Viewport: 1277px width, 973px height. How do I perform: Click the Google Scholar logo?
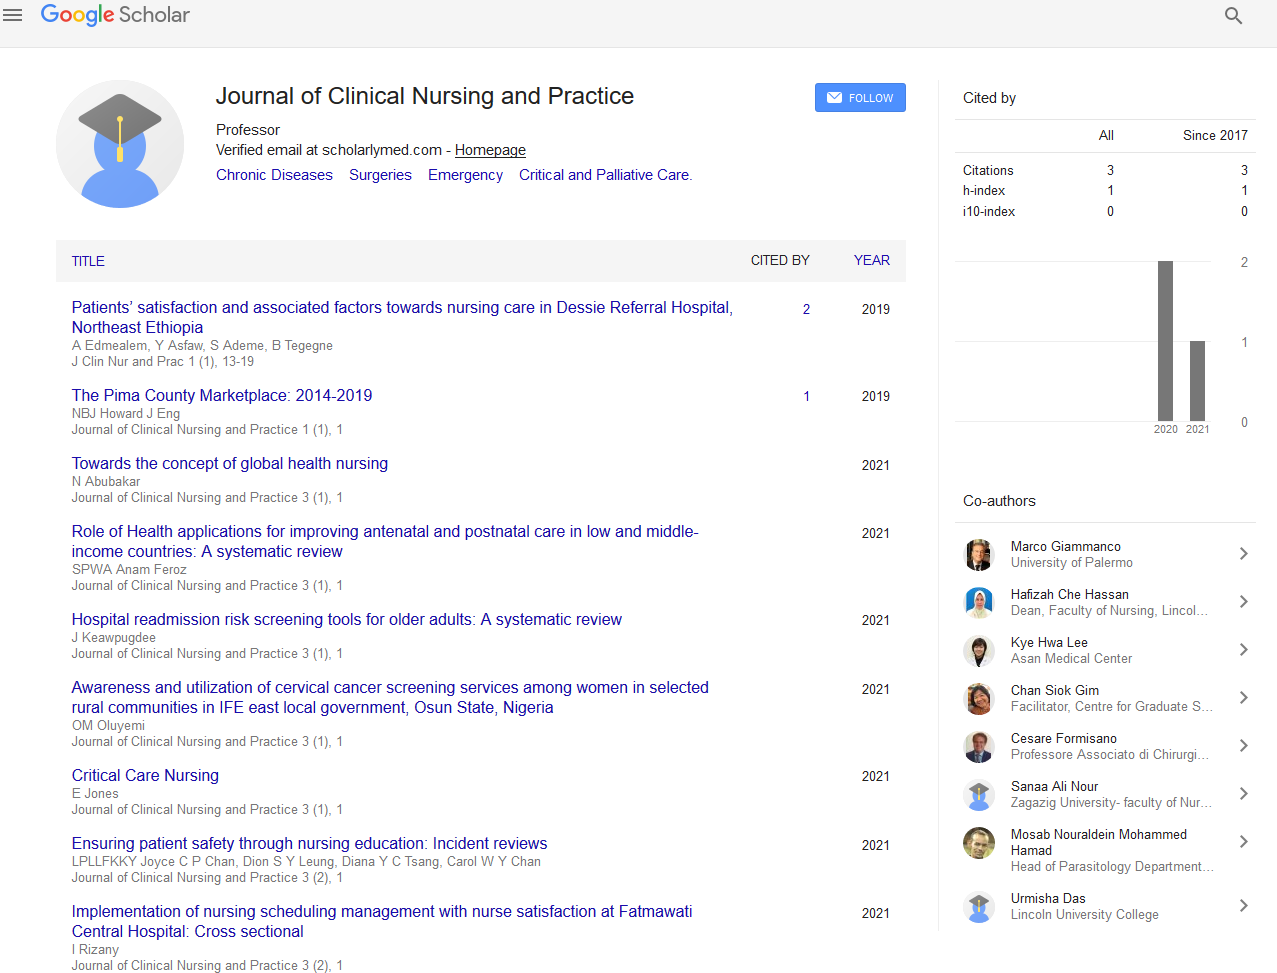pyautogui.click(x=115, y=15)
